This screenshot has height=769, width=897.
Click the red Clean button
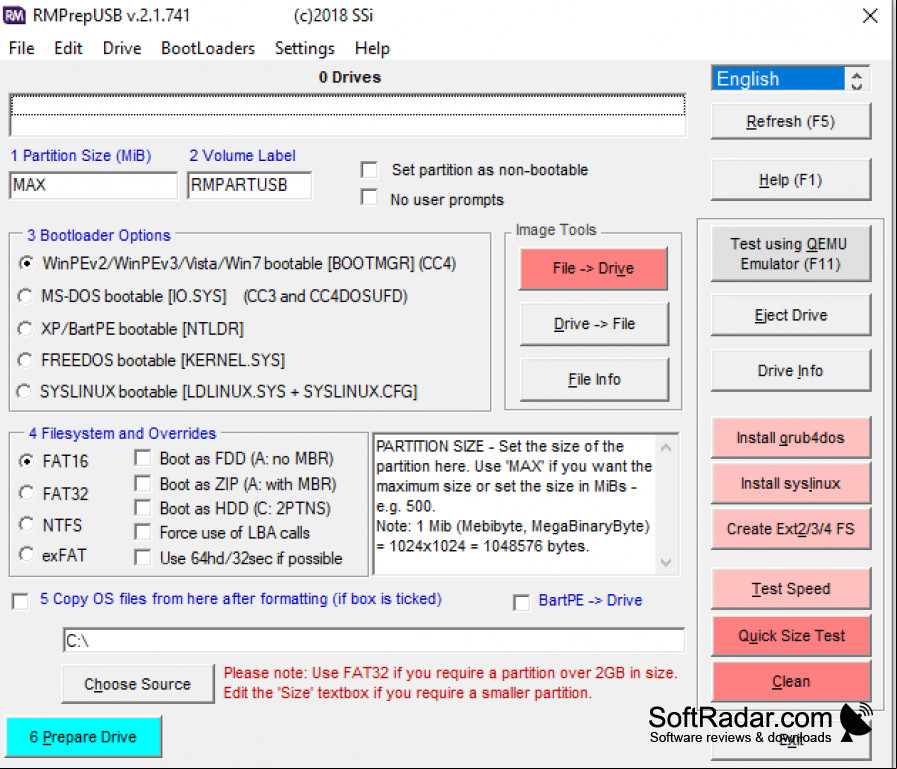point(791,681)
